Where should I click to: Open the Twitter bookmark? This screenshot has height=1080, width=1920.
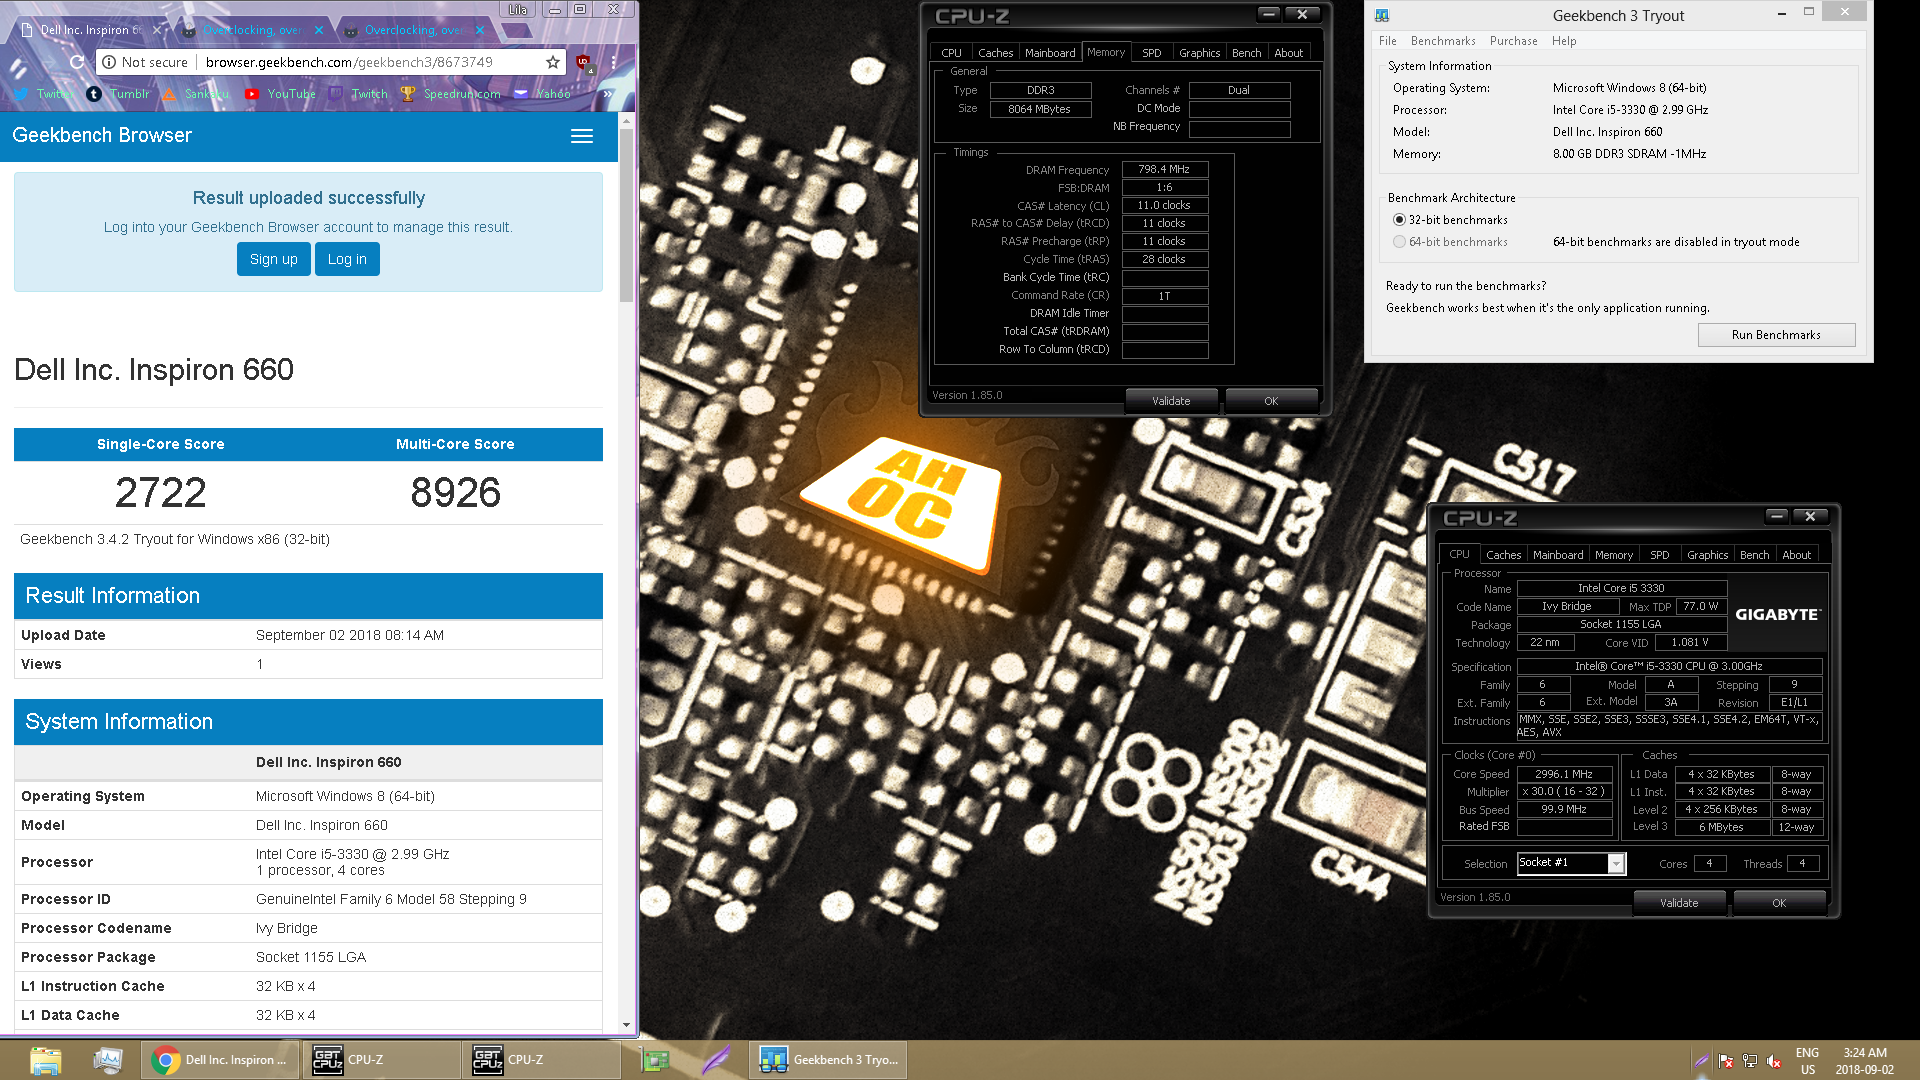click(42, 94)
